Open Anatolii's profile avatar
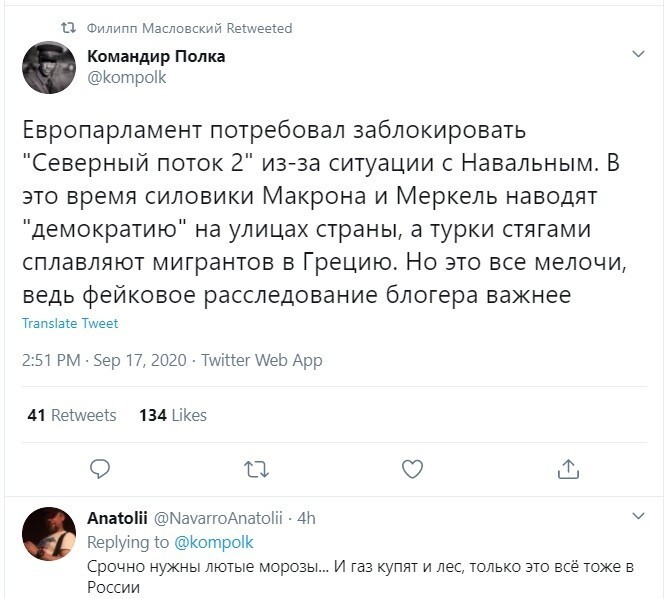The image size is (669, 599). tap(49, 533)
